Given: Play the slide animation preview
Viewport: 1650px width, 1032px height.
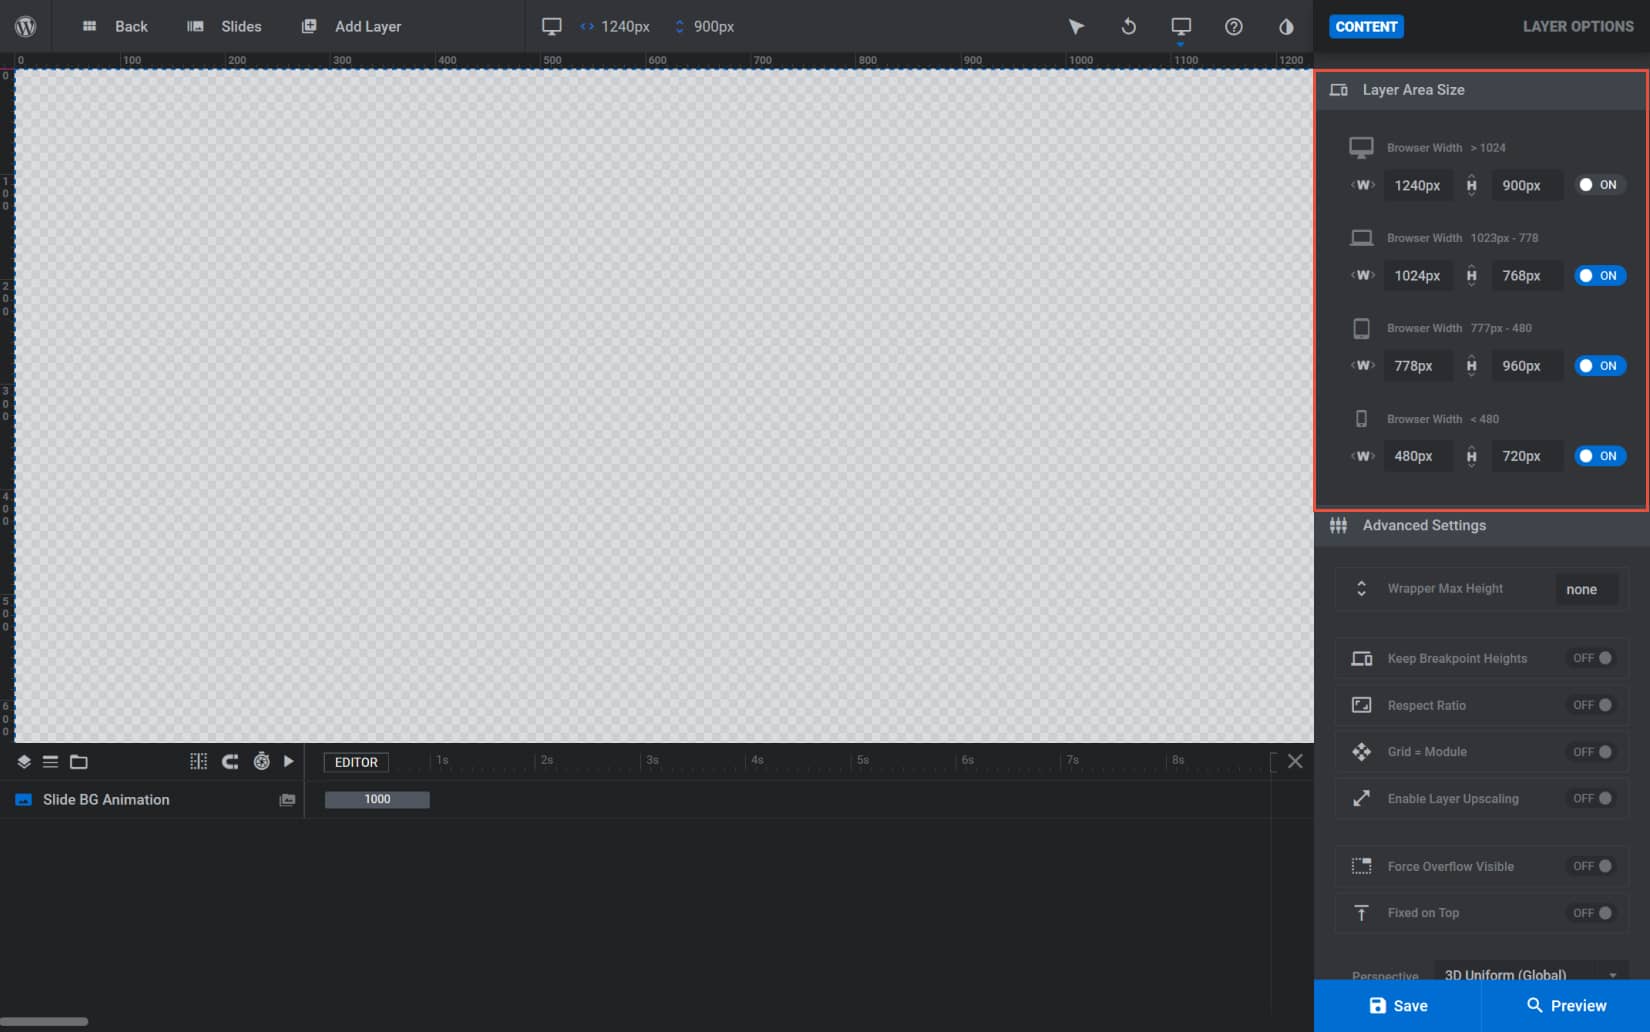Looking at the screenshot, I should [289, 761].
